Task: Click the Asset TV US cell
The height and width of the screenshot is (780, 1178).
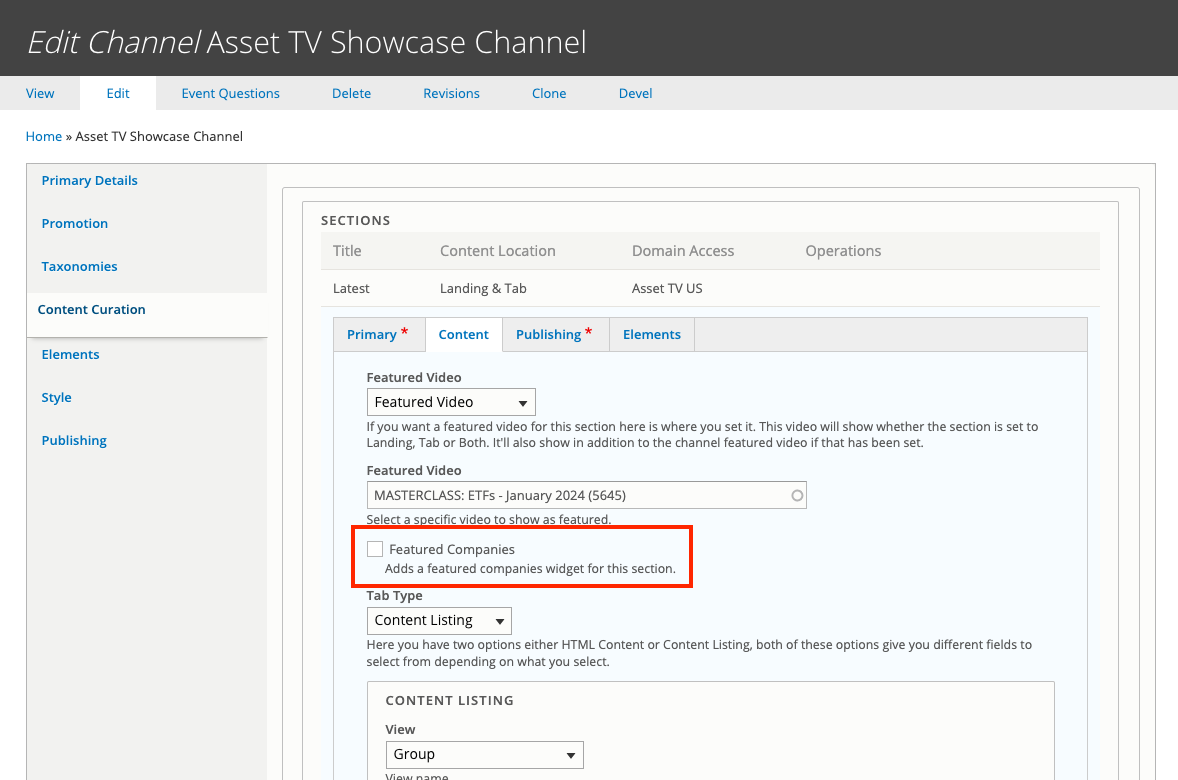Action: [x=667, y=289]
